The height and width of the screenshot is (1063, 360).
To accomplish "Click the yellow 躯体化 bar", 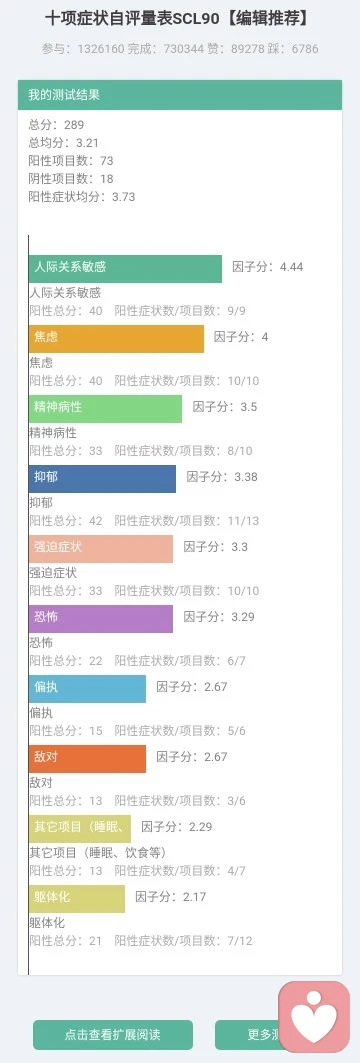I will 77,897.
